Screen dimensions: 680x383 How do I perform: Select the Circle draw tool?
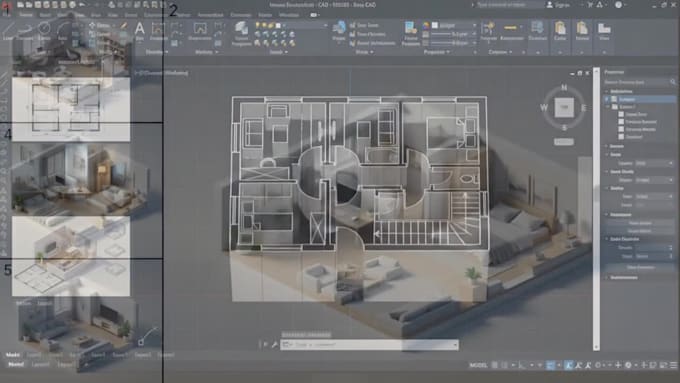44,31
